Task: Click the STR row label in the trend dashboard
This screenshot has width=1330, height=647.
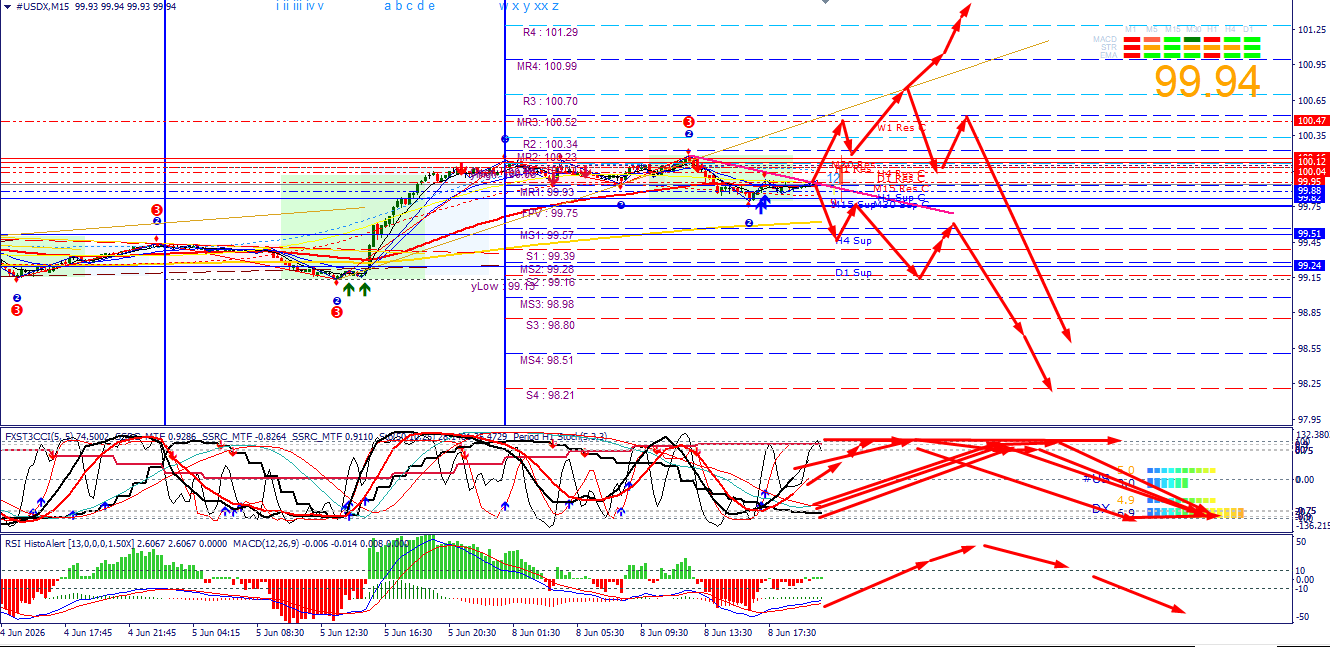Action: 1109,45
